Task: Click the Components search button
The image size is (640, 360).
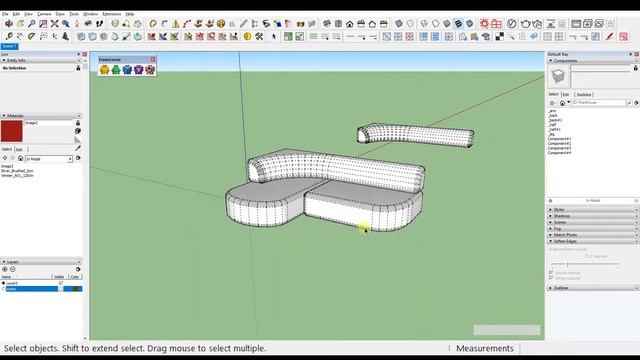Action: point(629,103)
